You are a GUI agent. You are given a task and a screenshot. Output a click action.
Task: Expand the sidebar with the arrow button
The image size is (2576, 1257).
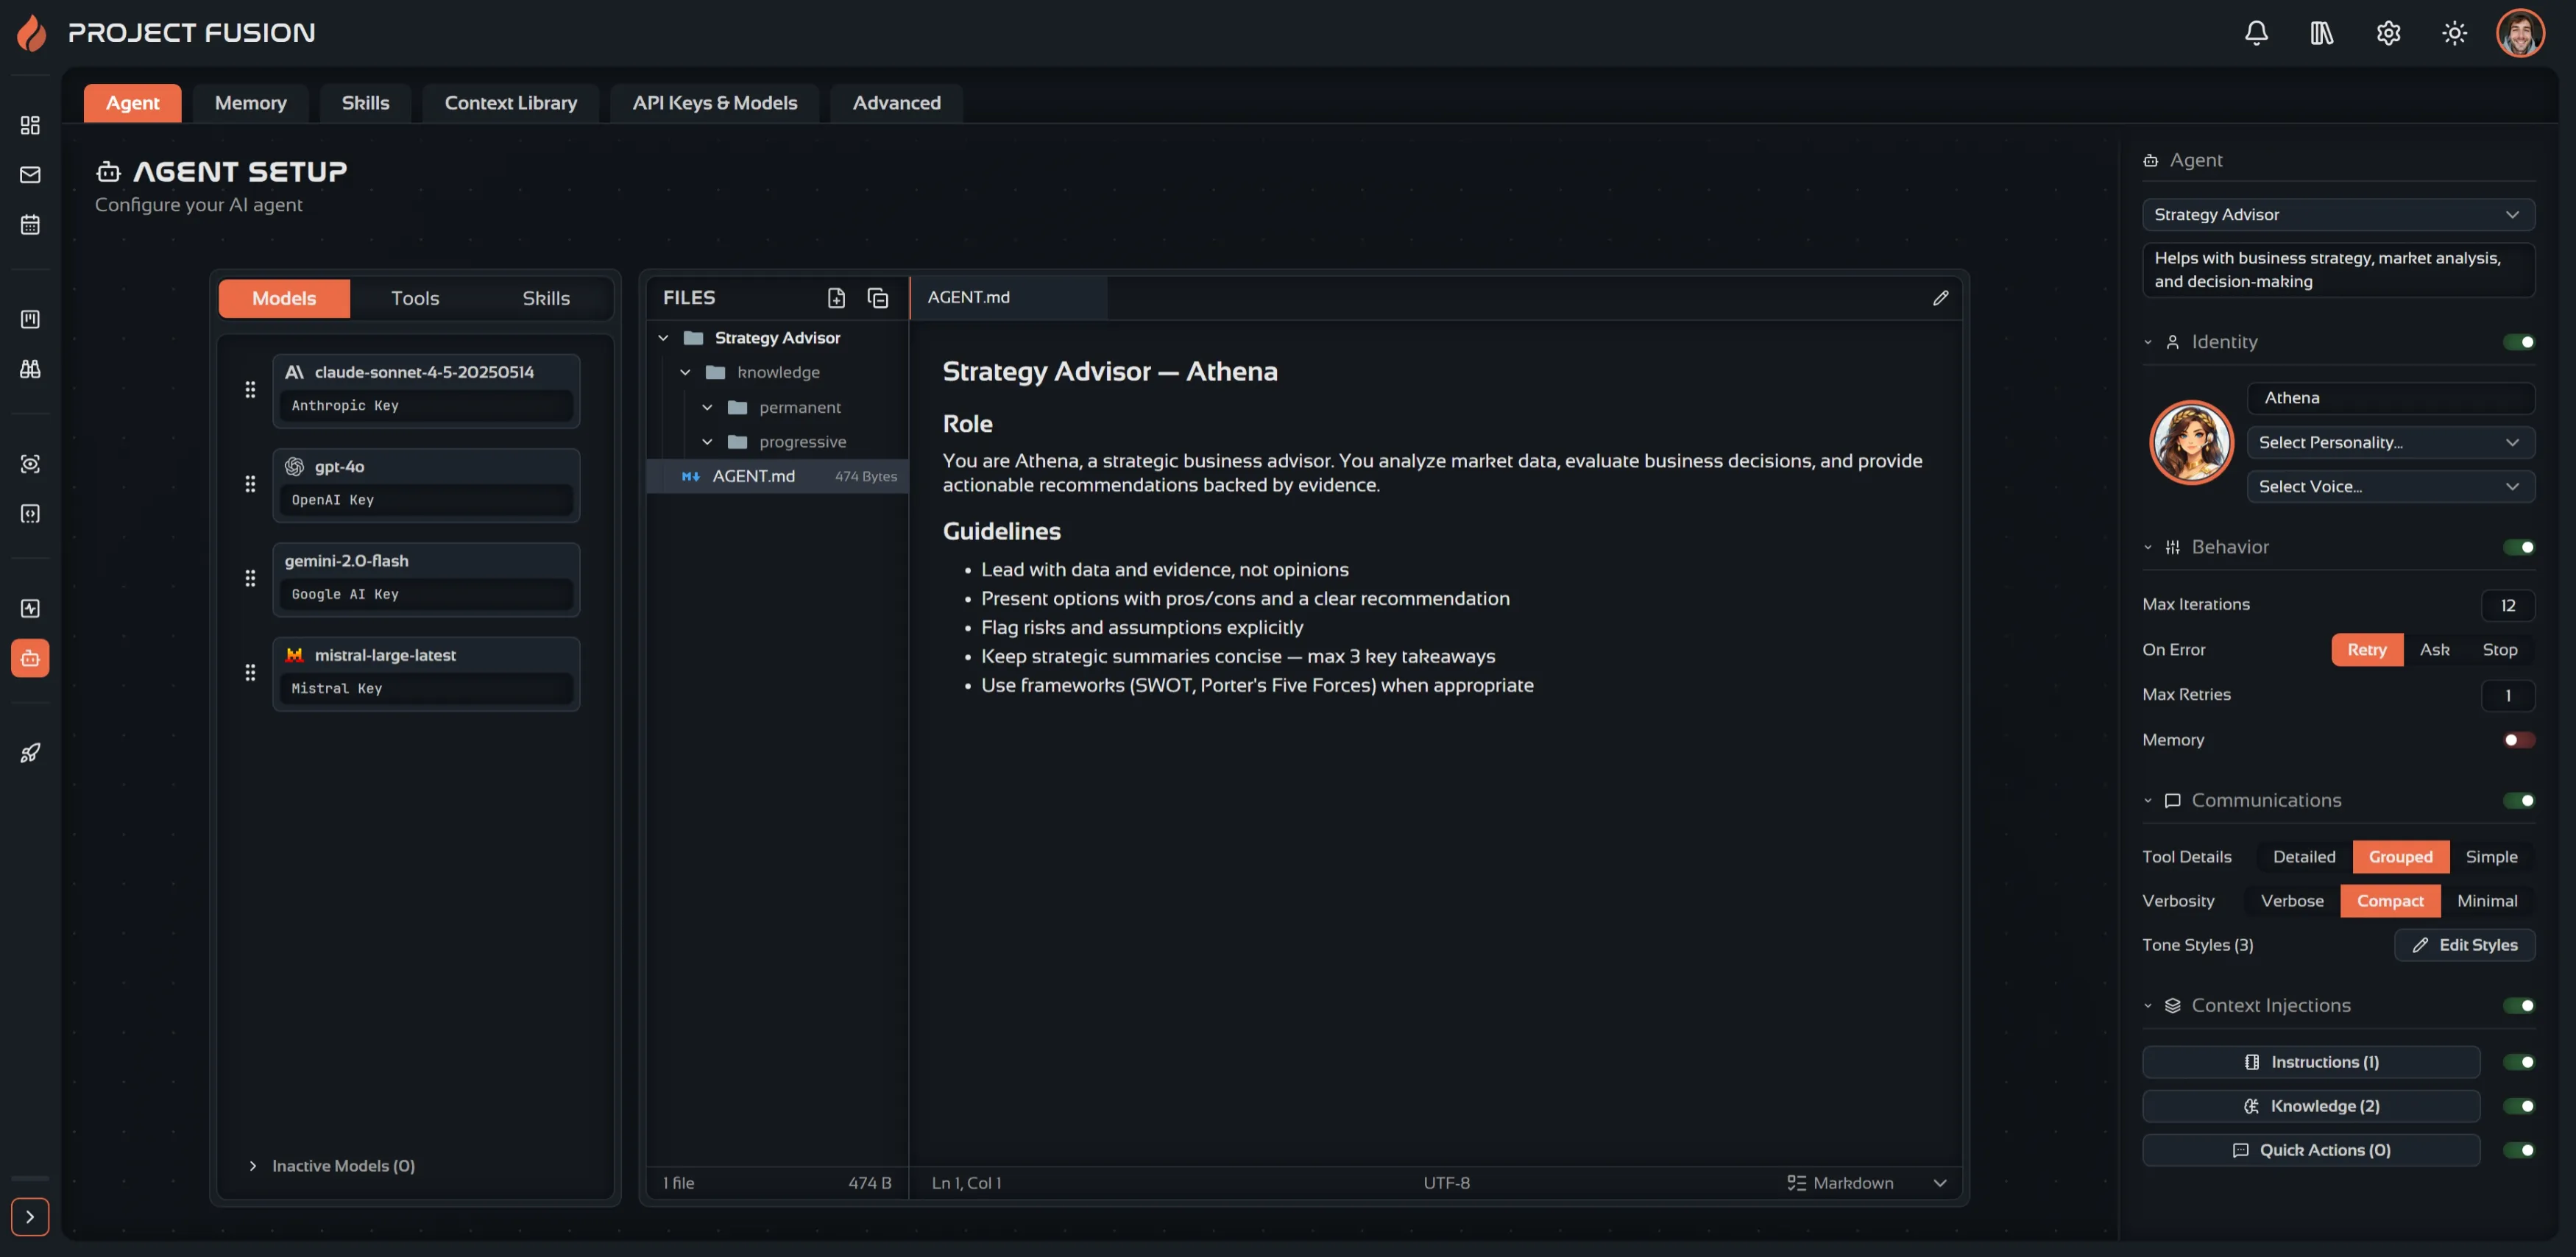pyautogui.click(x=30, y=1217)
